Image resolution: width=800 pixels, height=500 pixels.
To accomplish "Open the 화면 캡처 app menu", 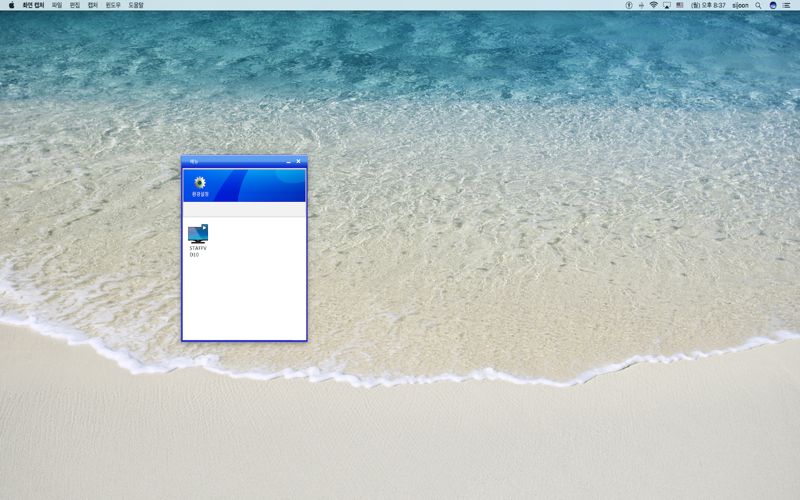I will click(x=33, y=5).
